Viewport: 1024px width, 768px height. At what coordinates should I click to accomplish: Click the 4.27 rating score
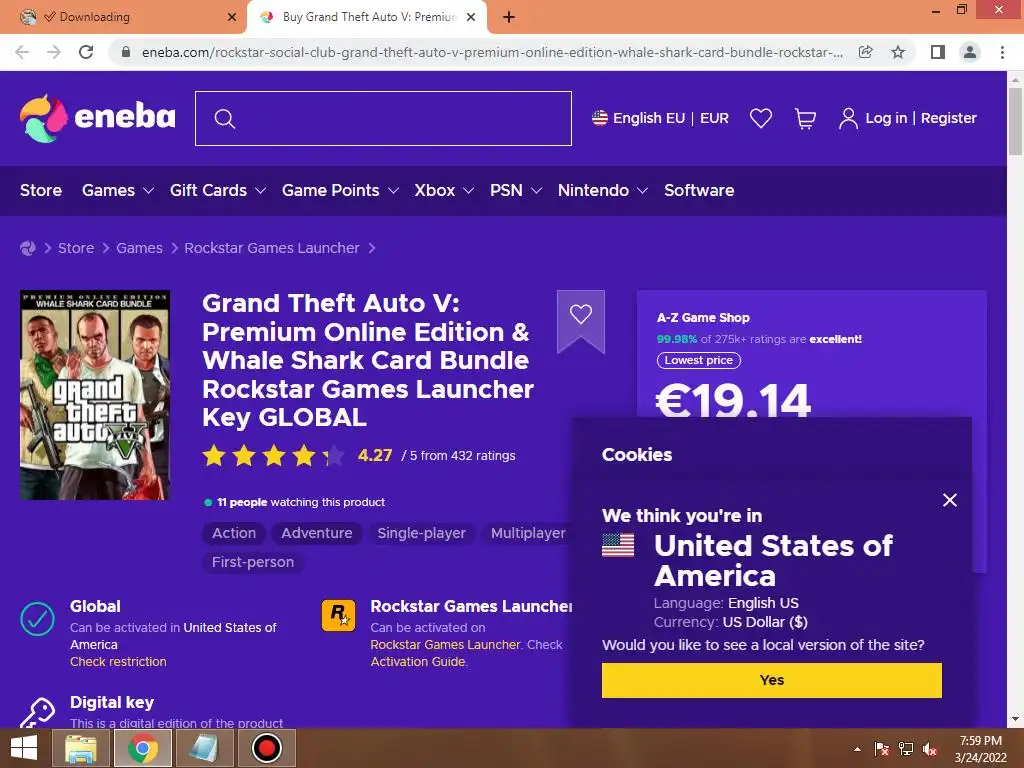tap(375, 455)
